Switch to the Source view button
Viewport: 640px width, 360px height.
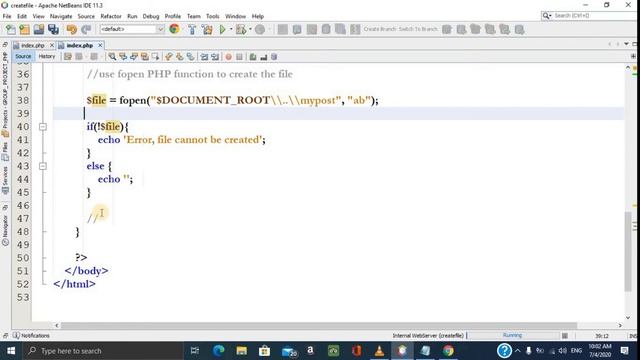point(23,56)
